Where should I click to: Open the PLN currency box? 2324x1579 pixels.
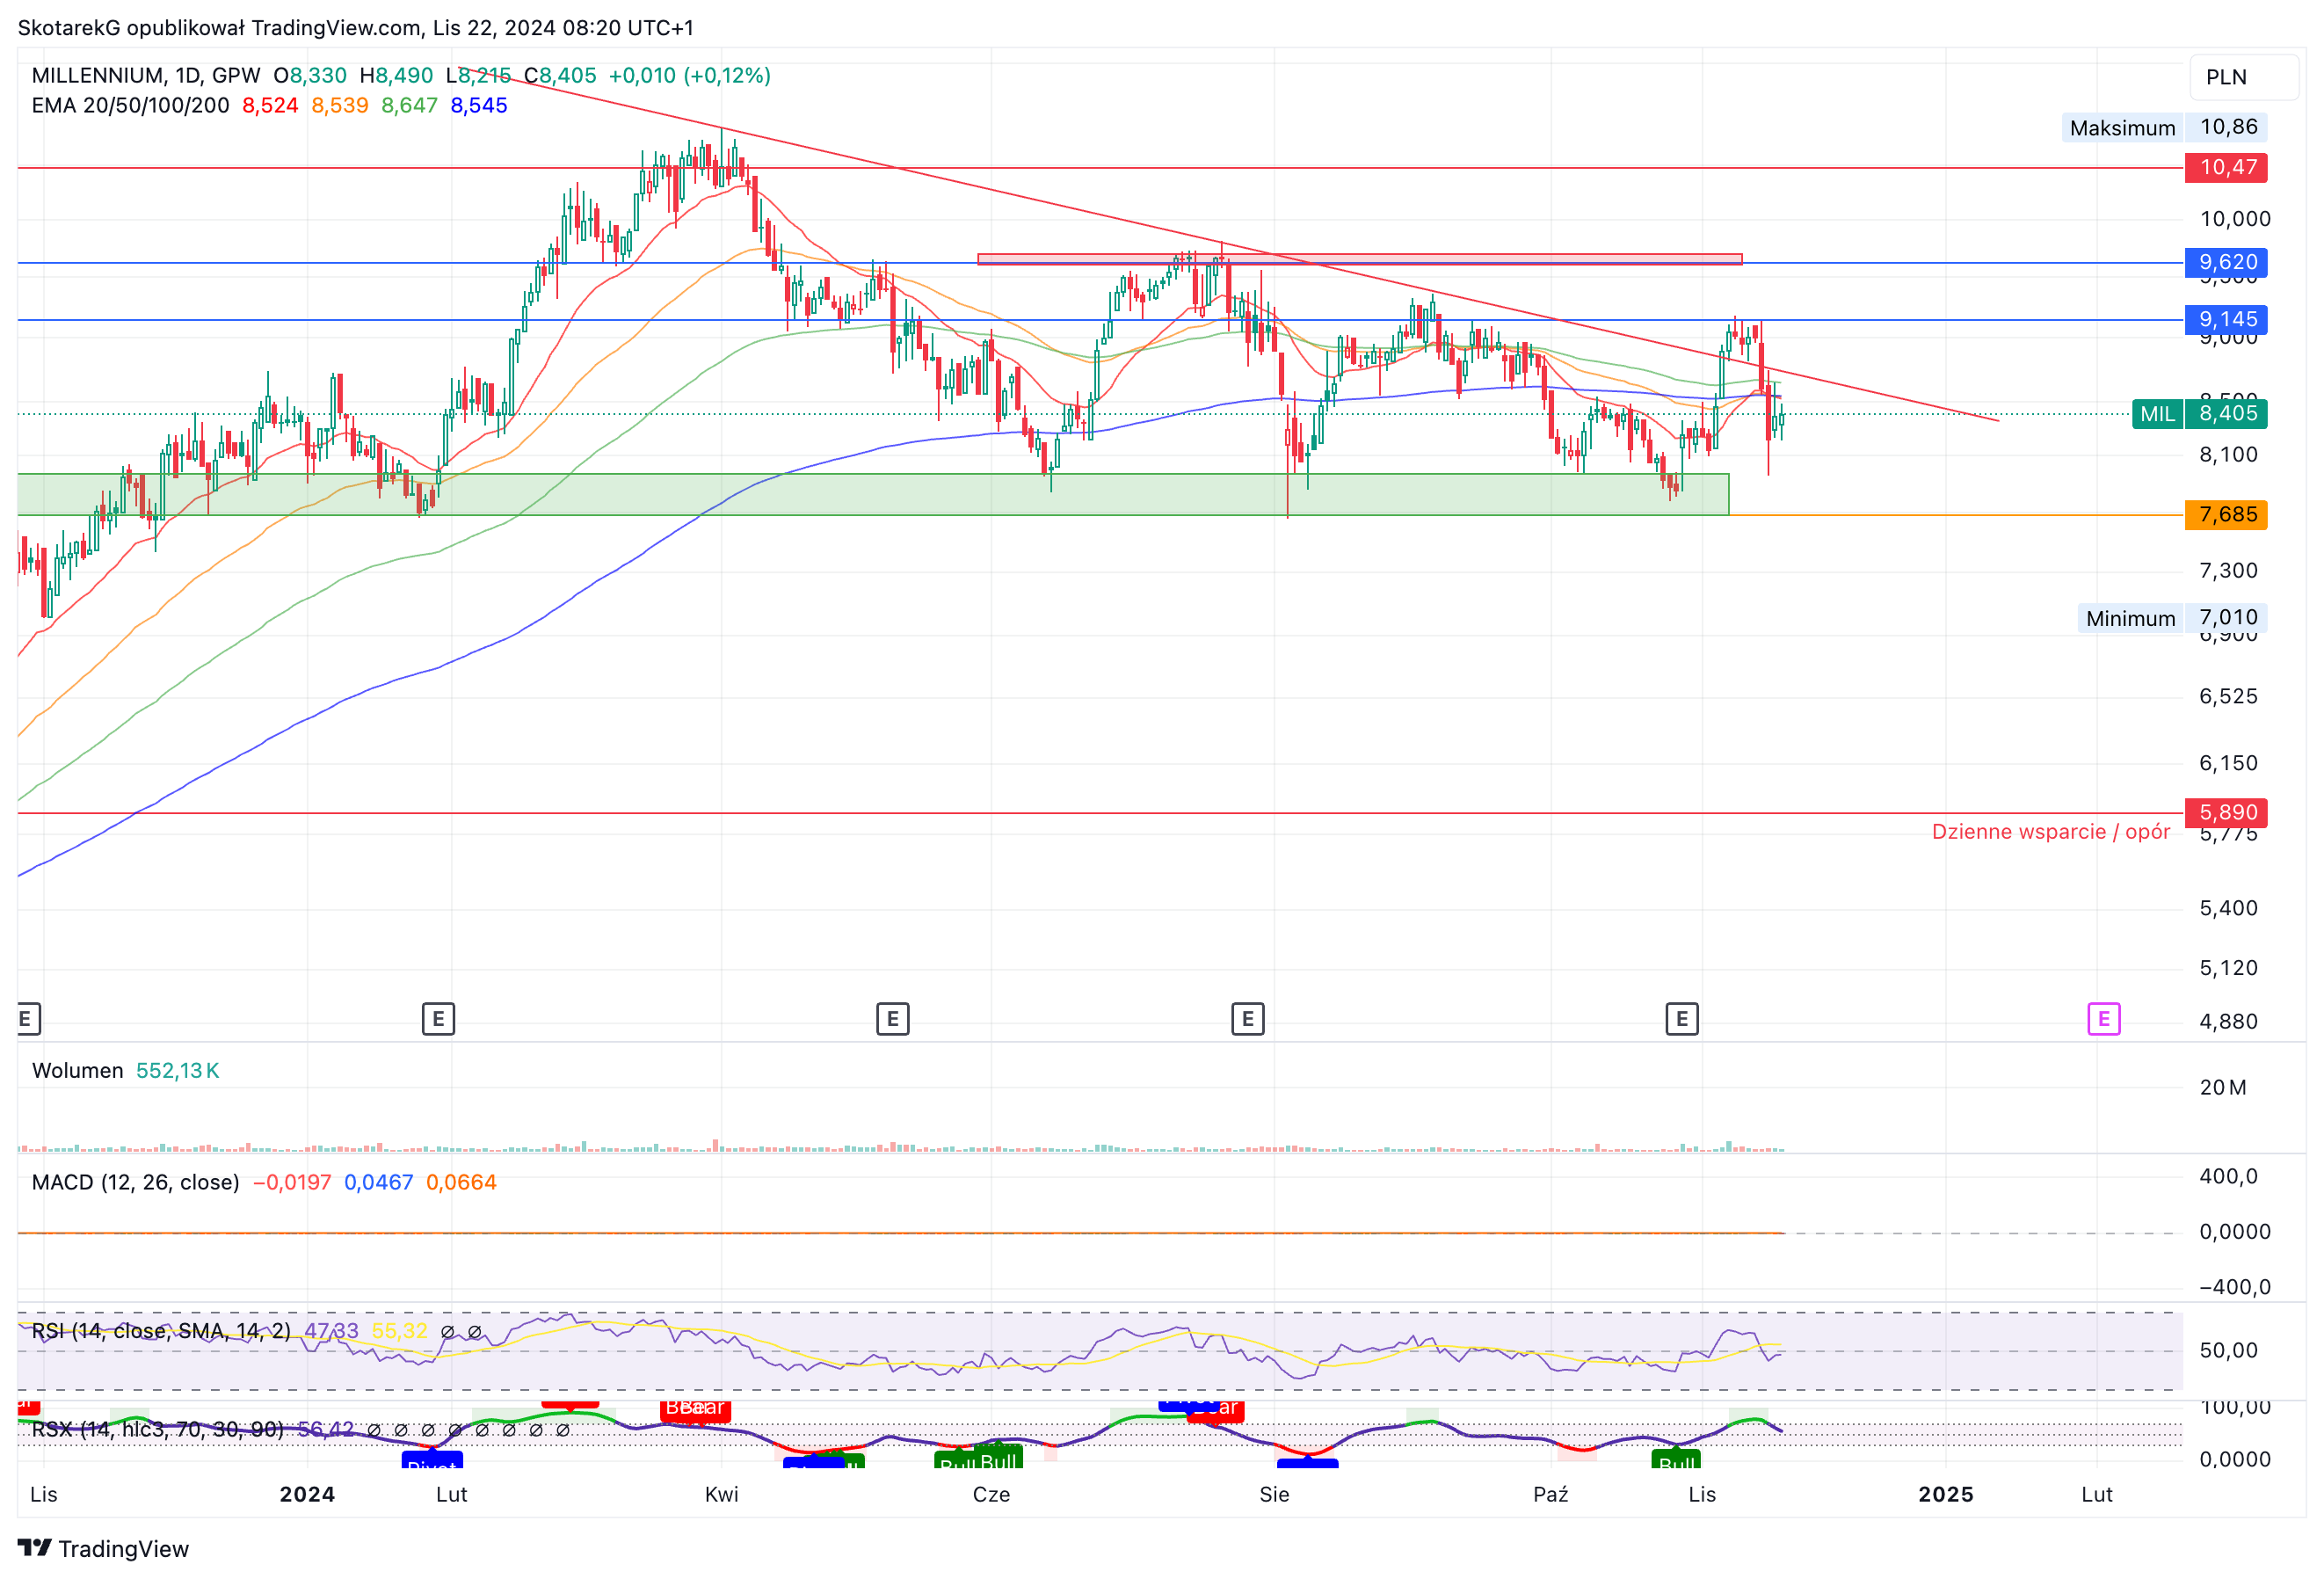click(x=2243, y=77)
